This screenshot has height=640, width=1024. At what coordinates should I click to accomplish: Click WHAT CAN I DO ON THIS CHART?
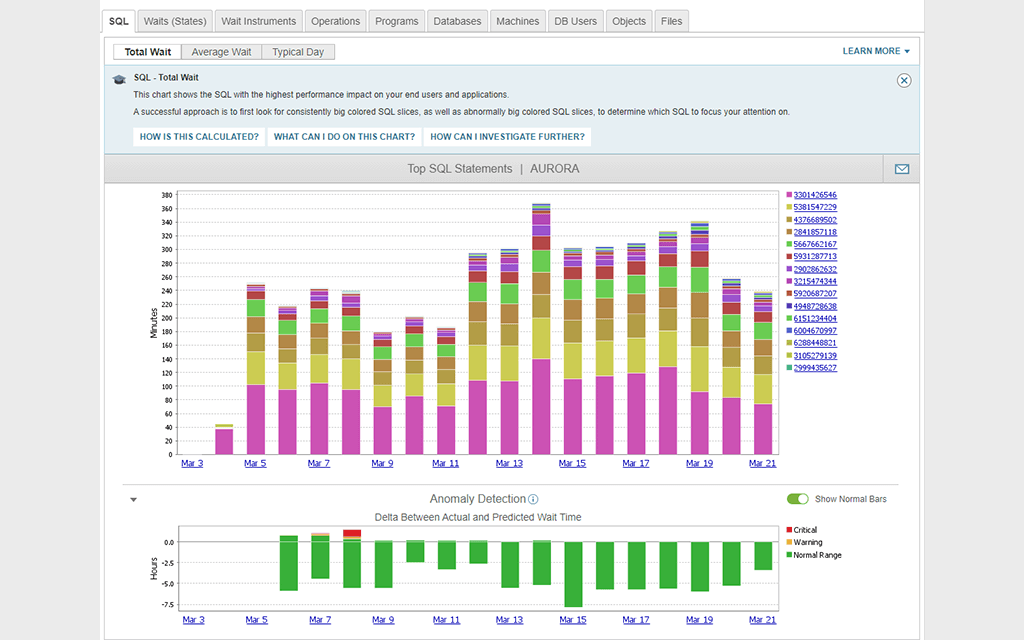click(x=344, y=137)
